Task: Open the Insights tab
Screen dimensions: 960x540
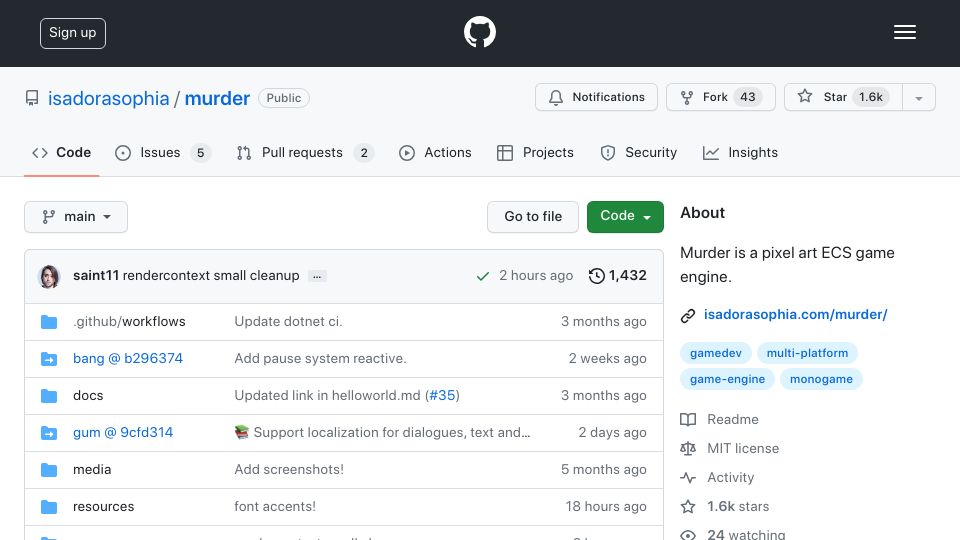Action: [x=740, y=152]
